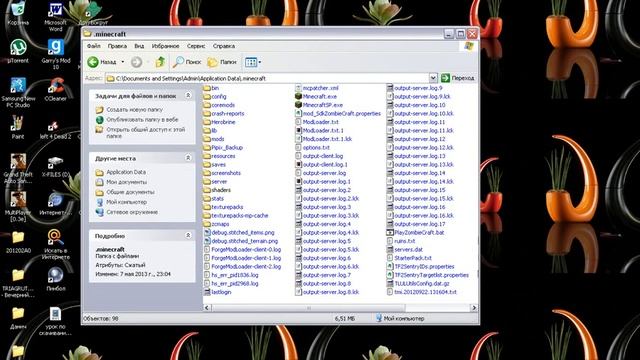Open the Справка menu
This screenshot has height=360, width=640.
point(224,46)
